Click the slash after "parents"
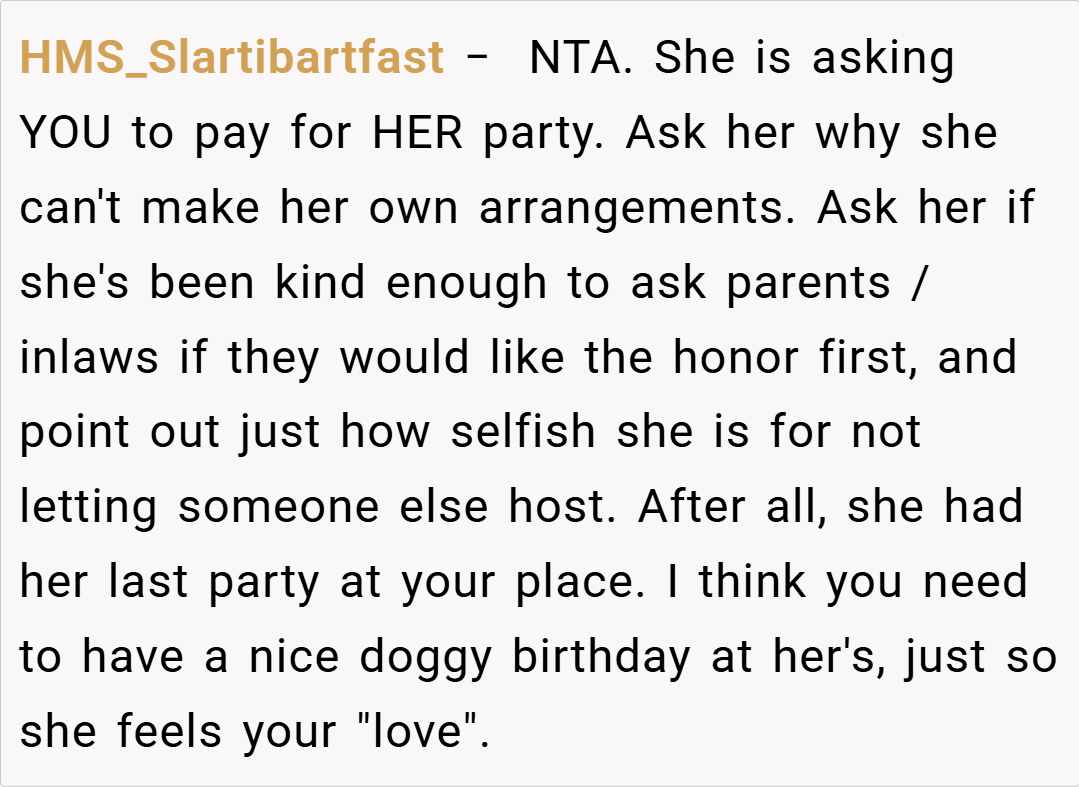 point(919,283)
